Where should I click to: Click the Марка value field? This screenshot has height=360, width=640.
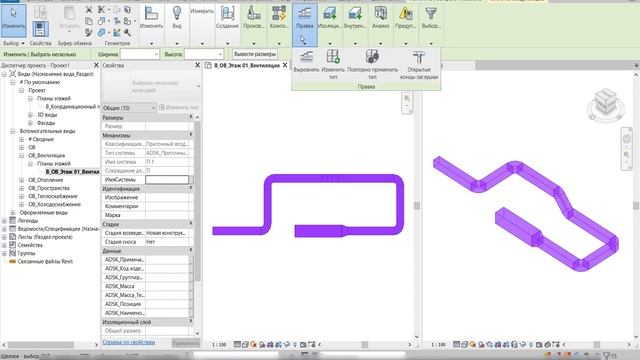(x=167, y=215)
